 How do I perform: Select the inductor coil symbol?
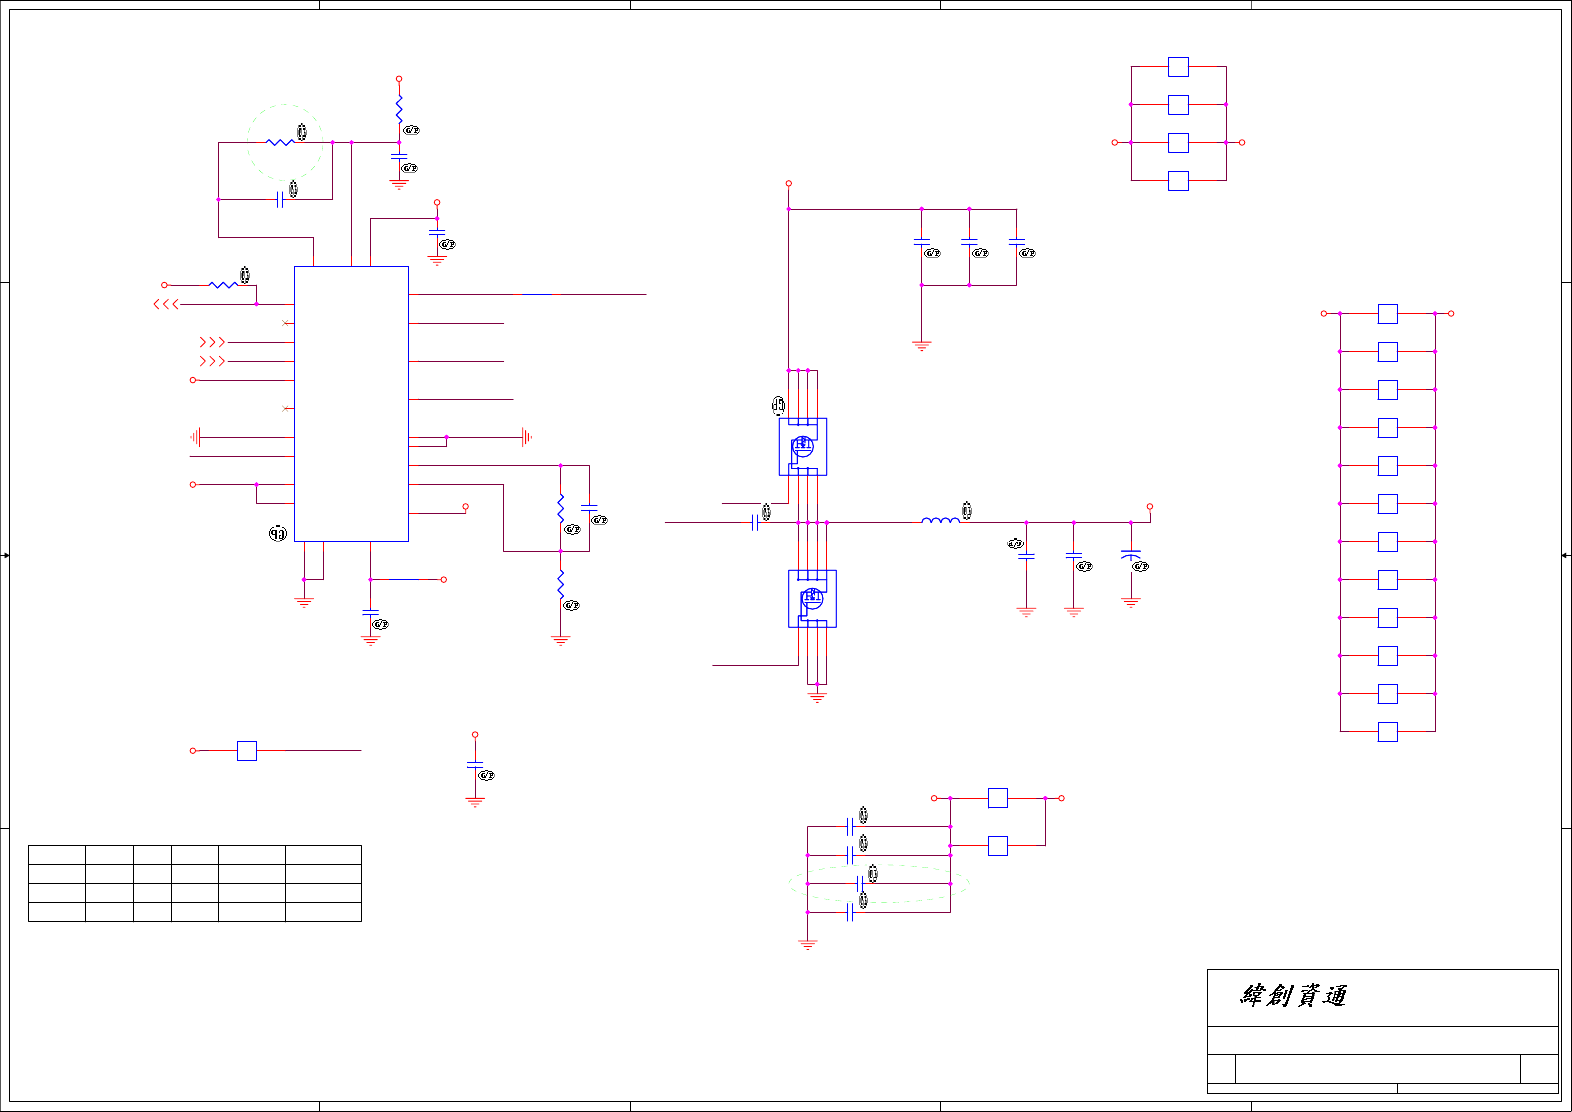940,520
